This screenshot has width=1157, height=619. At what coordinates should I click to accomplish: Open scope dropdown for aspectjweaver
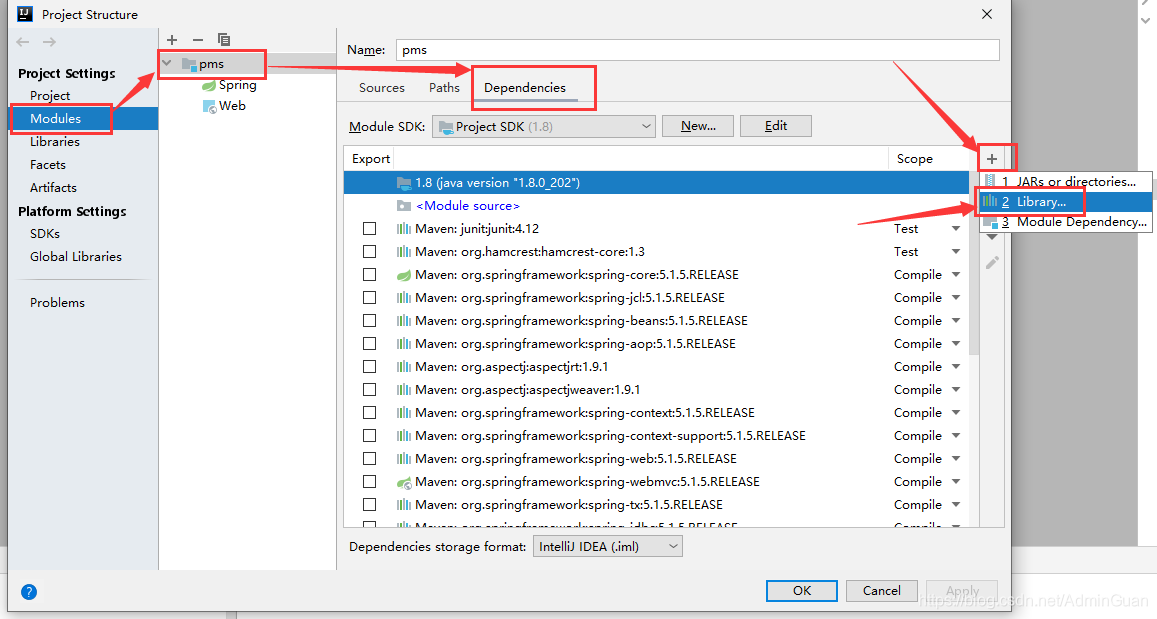click(956, 390)
